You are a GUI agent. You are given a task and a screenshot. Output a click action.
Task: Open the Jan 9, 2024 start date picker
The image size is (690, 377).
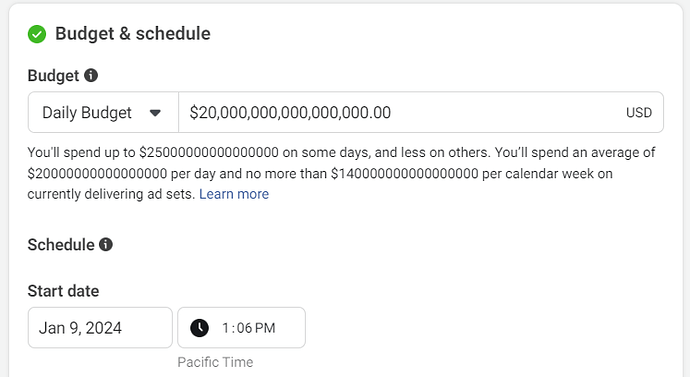100,328
